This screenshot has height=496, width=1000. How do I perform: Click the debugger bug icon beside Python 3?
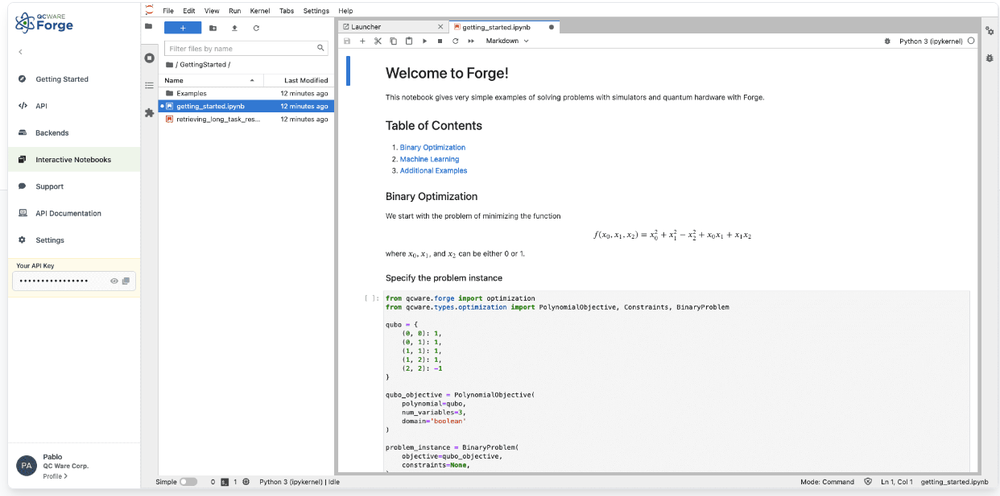[887, 41]
